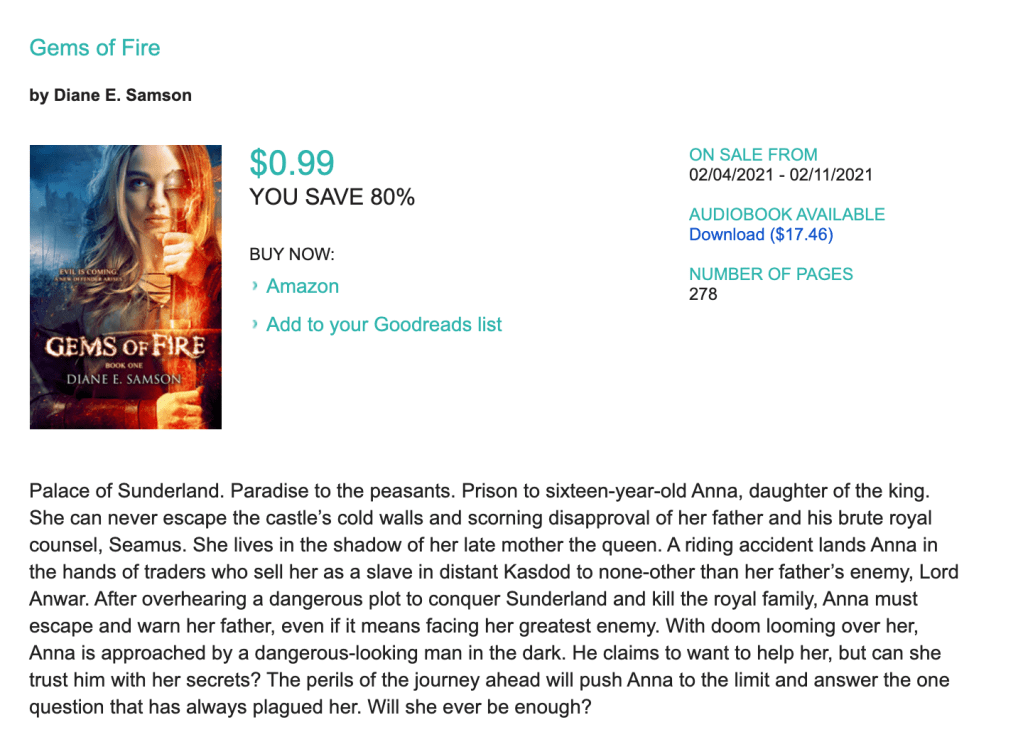Download the audiobook for $17.46
The width and height of the screenshot is (1023, 742).
point(761,235)
